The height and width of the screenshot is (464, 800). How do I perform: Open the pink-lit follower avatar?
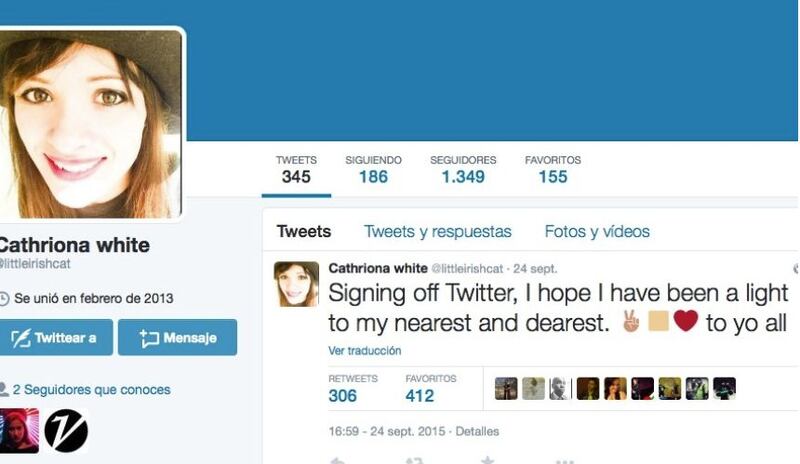tap(18, 430)
